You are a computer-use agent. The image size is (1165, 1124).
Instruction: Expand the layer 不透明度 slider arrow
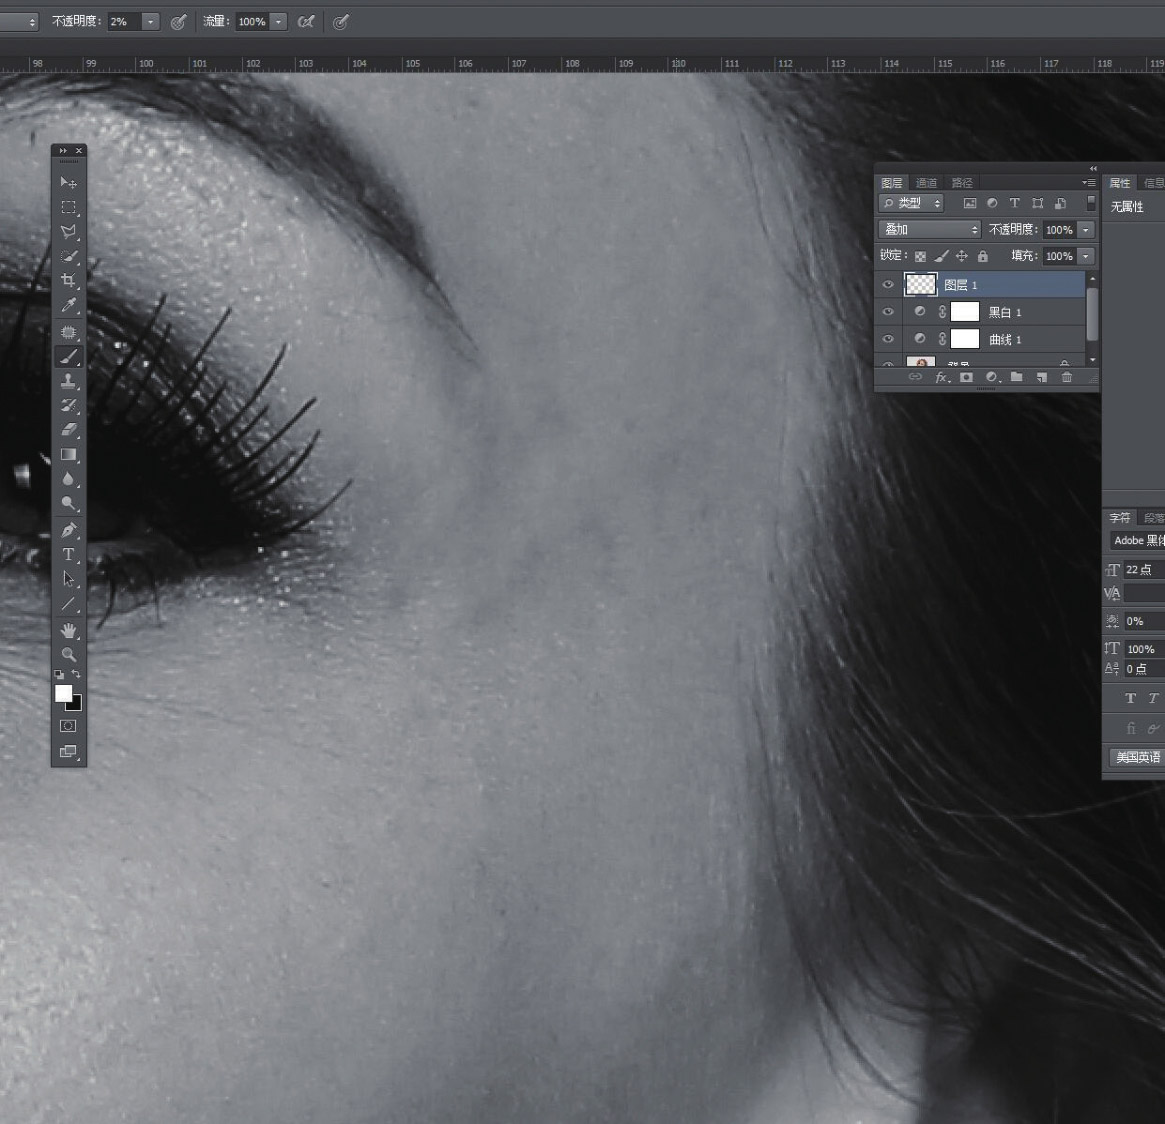click(x=1085, y=230)
